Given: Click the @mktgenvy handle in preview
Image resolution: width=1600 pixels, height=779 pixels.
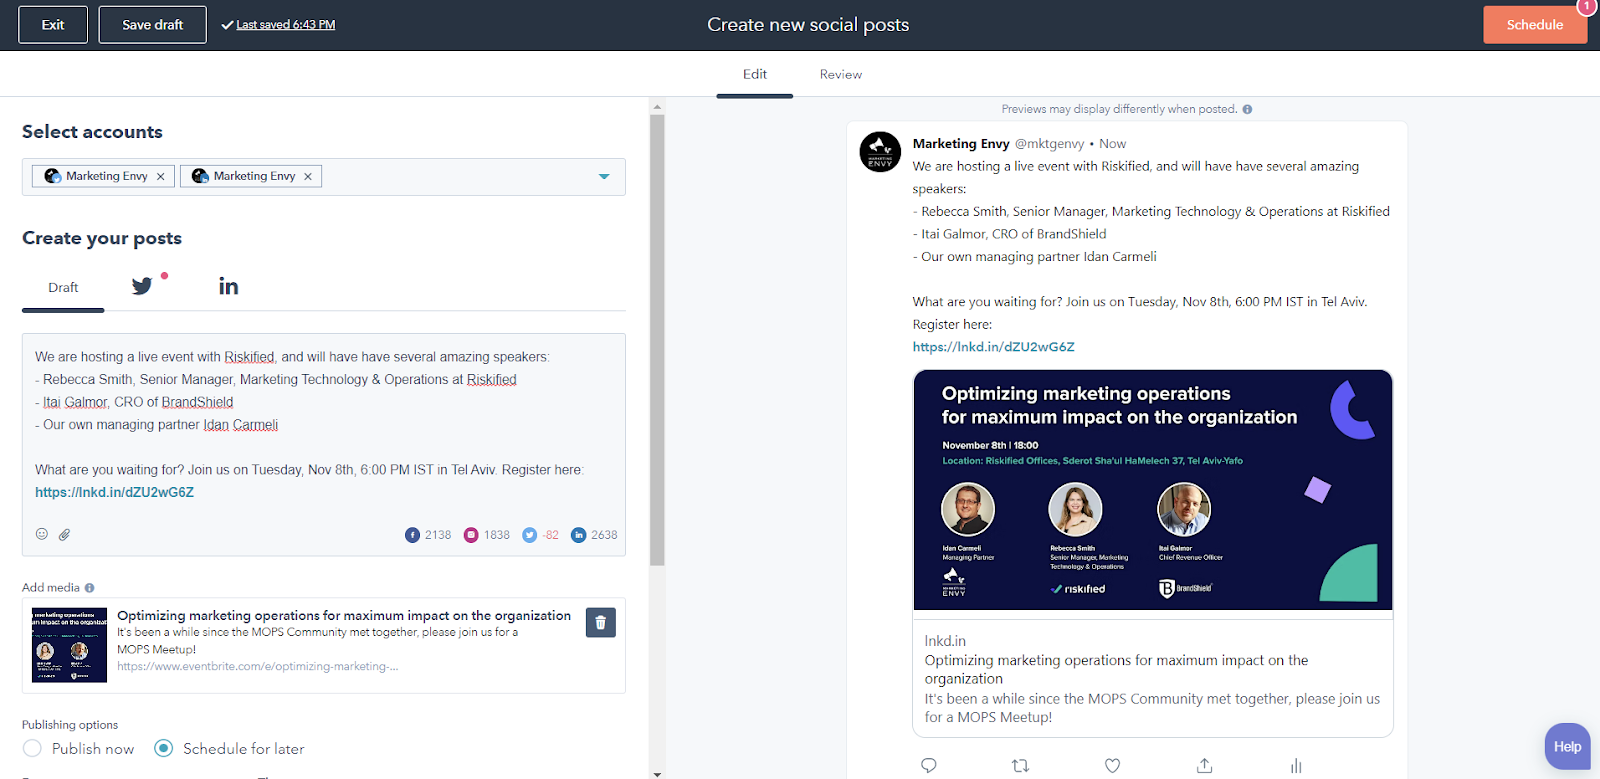Looking at the screenshot, I should point(1049,144).
